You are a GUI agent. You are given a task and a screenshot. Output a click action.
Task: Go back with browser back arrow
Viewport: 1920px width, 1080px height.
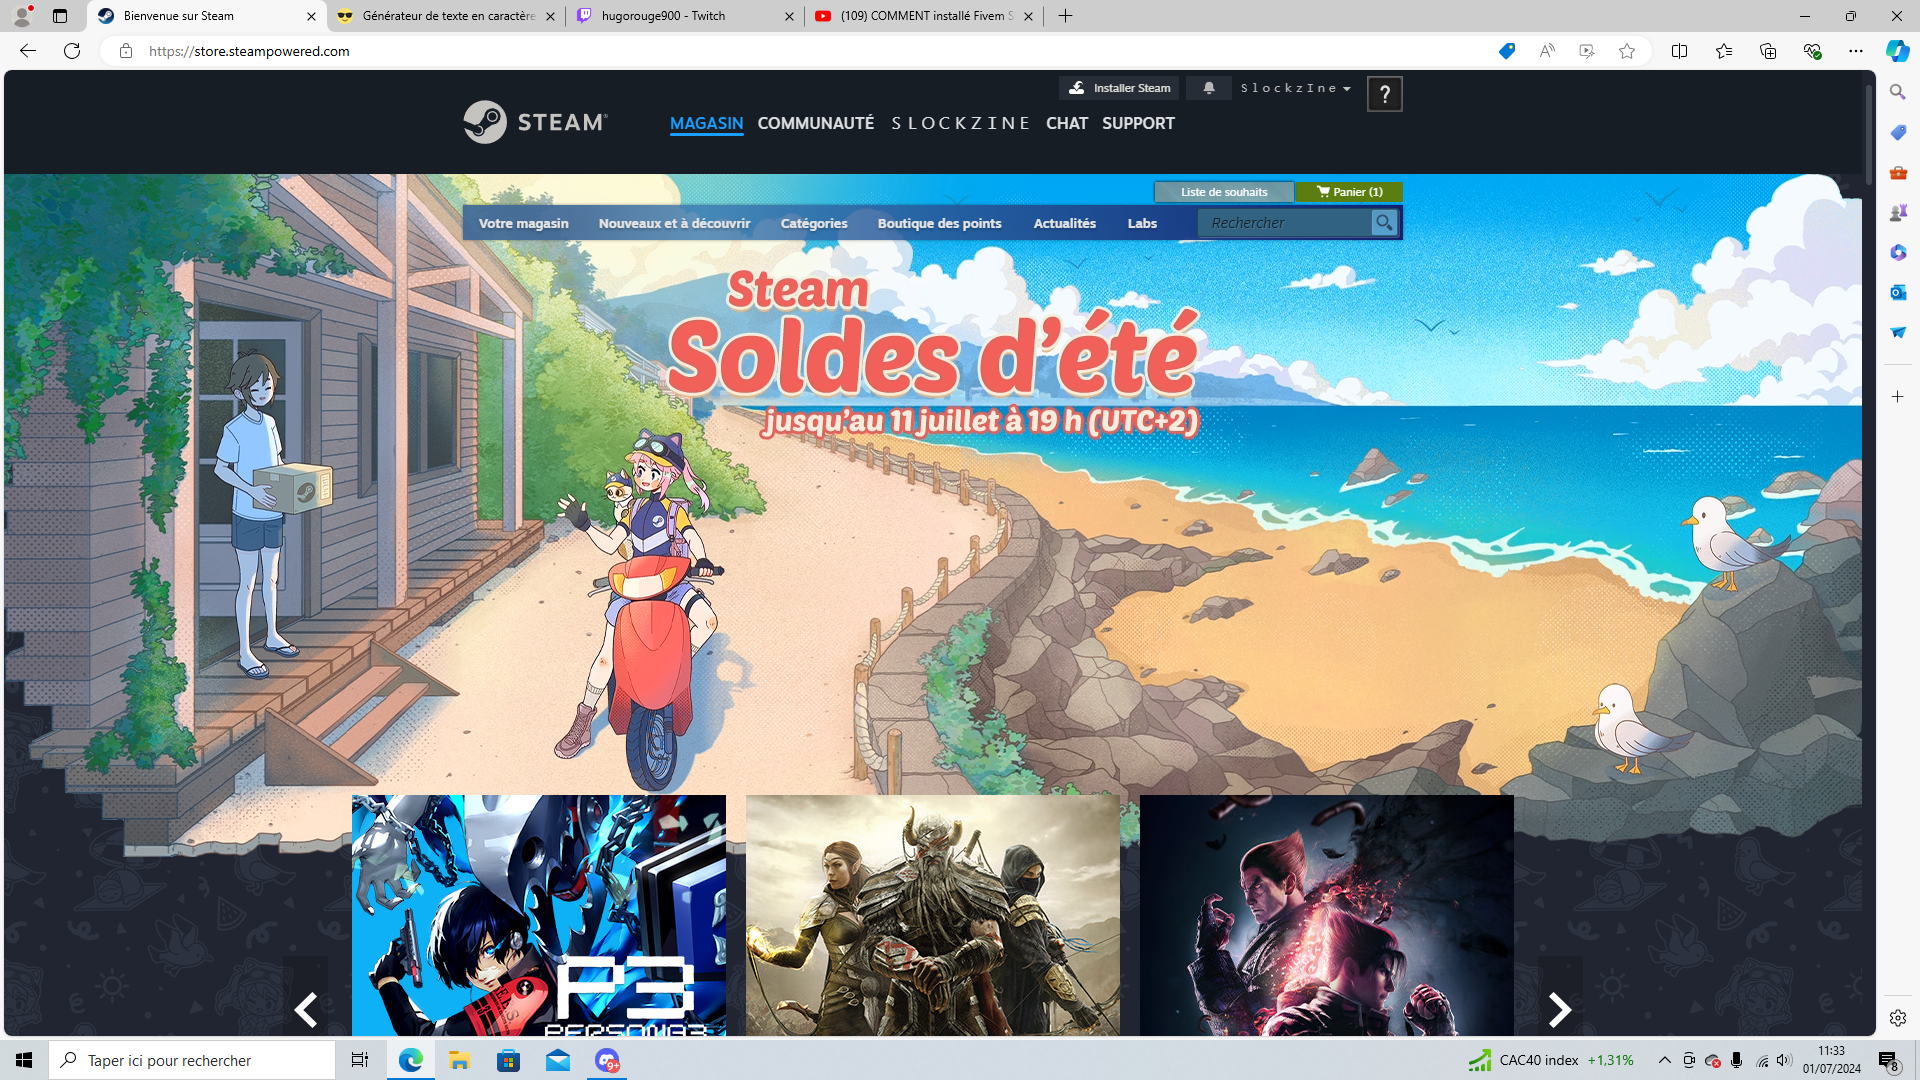[28, 51]
